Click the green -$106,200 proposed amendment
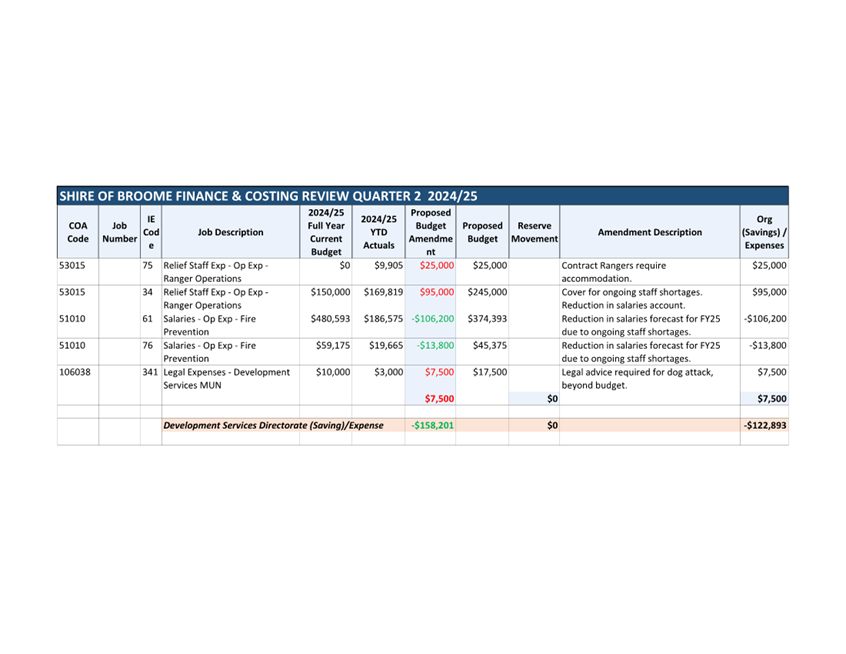This screenshot has width=846, height=654. [433, 318]
